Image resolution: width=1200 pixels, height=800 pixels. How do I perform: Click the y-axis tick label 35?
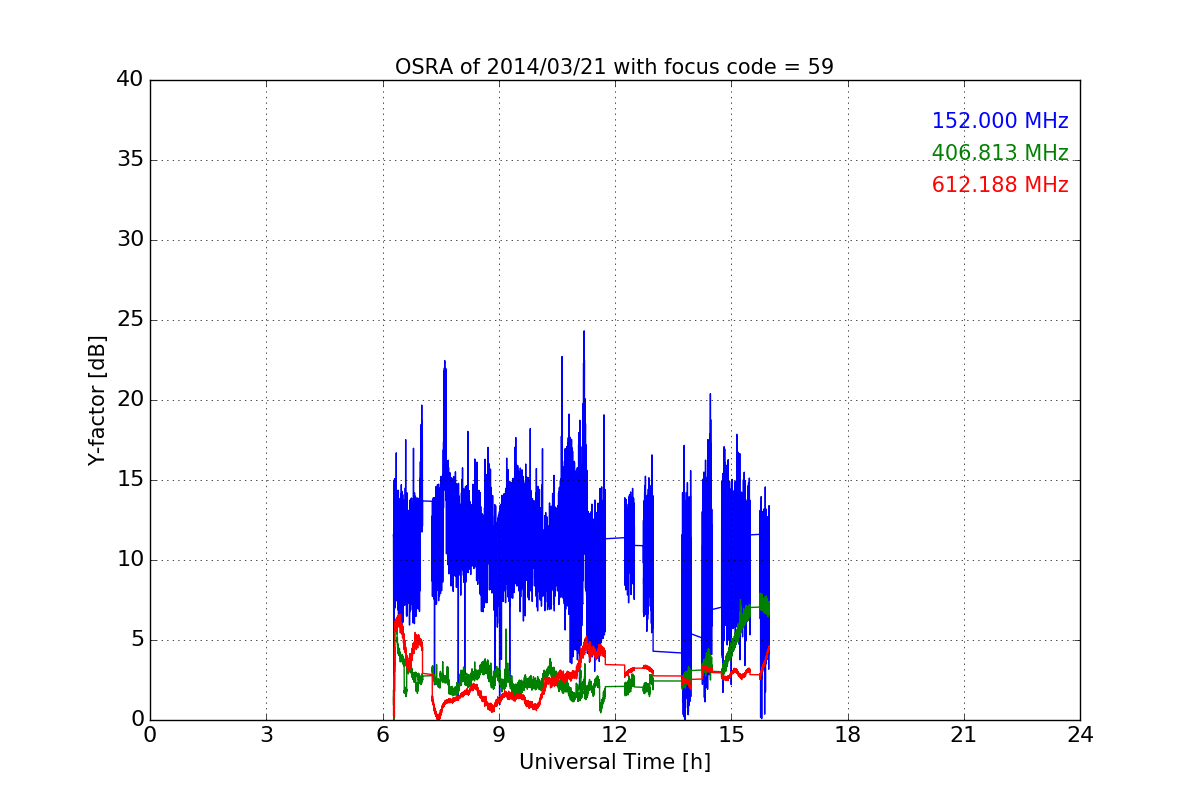click(129, 160)
